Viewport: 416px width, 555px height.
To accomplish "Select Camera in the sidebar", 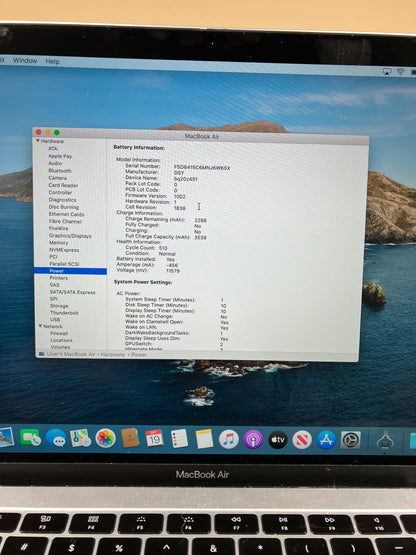I will (58, 178).
